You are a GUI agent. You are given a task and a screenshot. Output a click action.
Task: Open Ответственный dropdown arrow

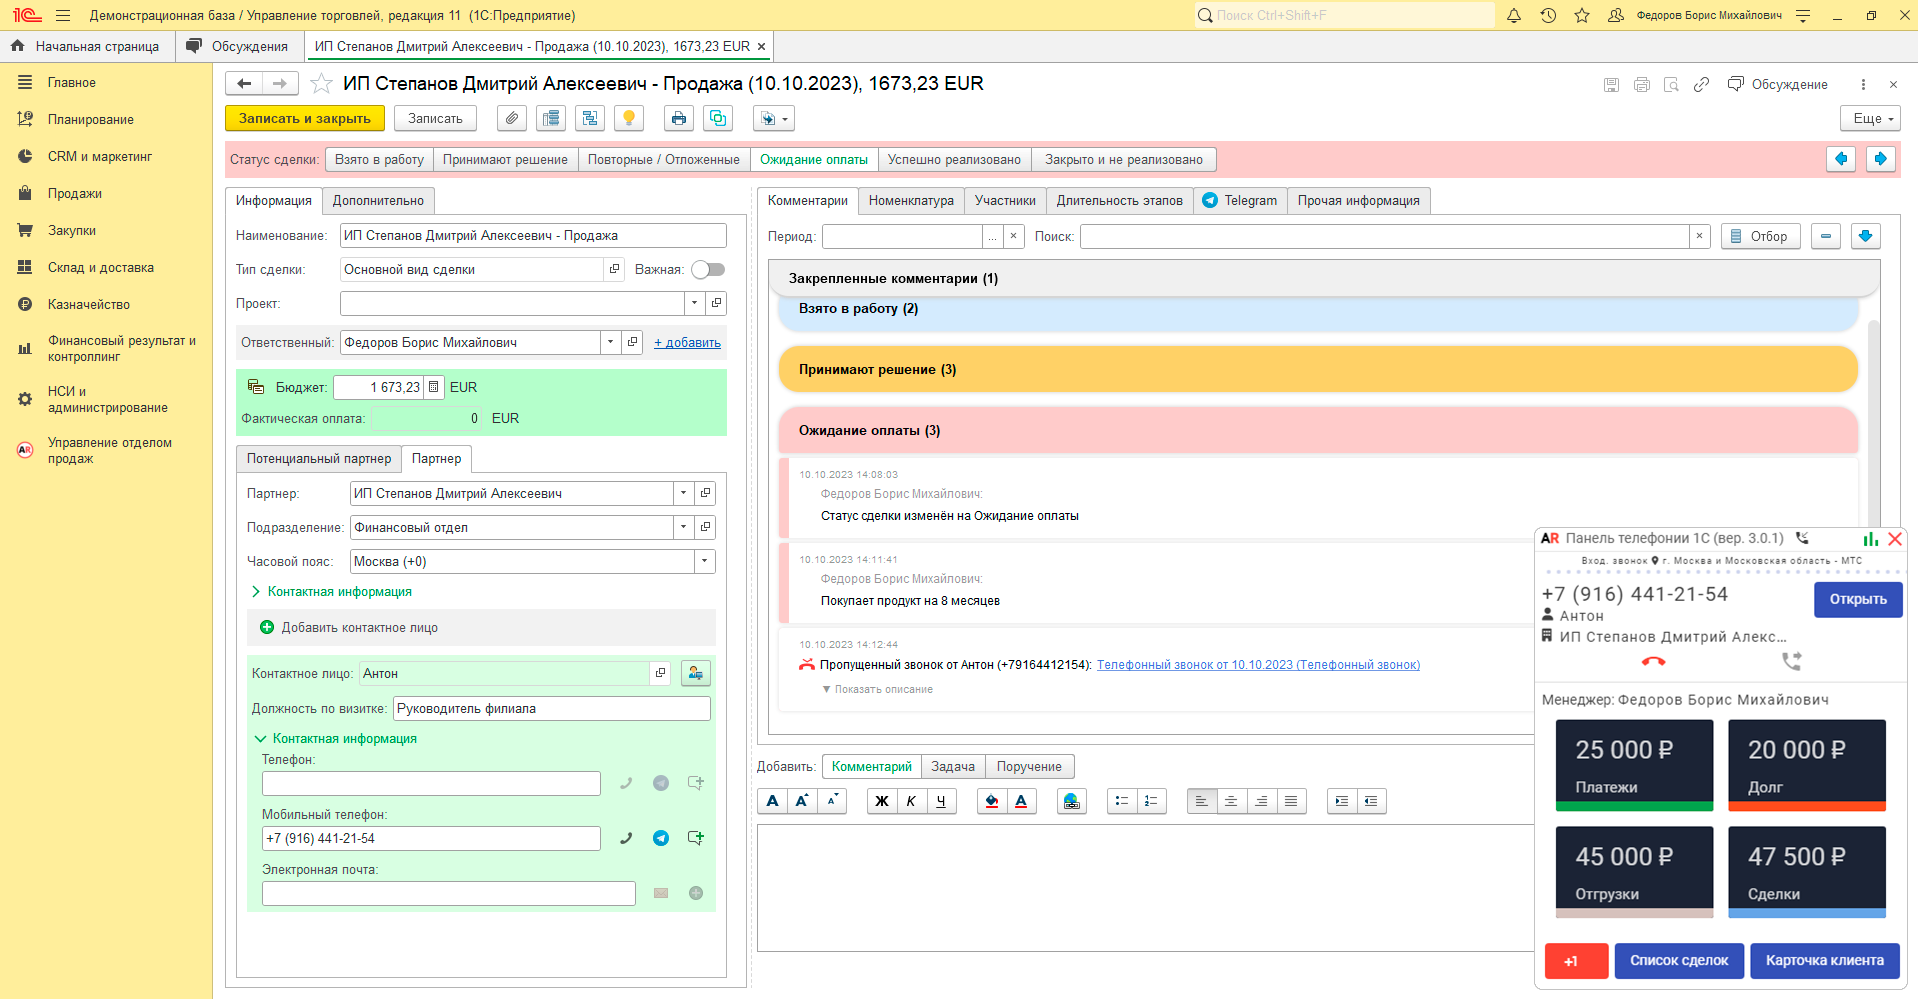click(x=610, y=342)
